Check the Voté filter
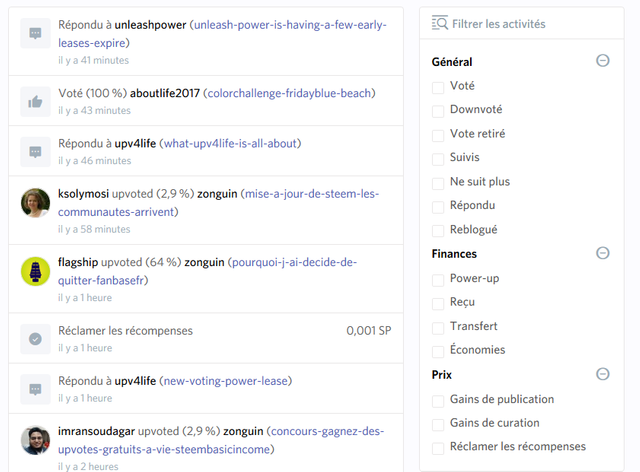Image resolution: width=640 pixels, height=472 pixels. pyautogui.click(x=438, y=88)
